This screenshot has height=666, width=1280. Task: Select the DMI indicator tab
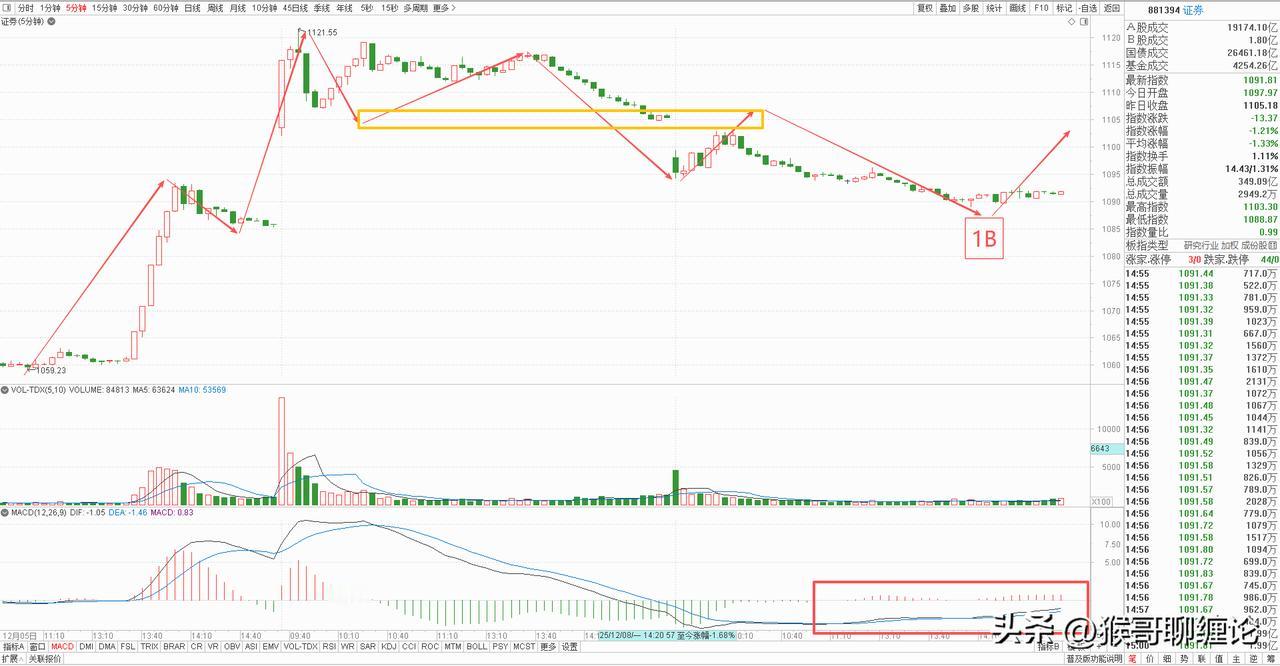click(x=86, y=647)
